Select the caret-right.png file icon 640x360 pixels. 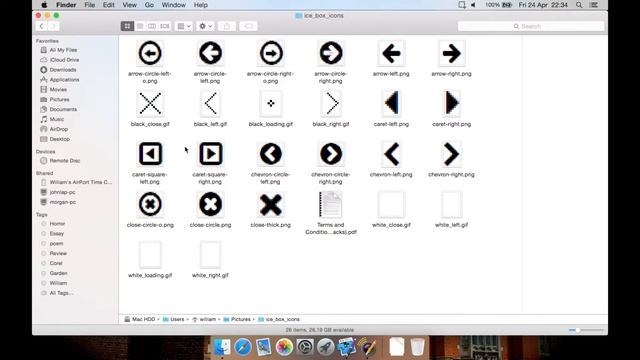coord(451,103)
